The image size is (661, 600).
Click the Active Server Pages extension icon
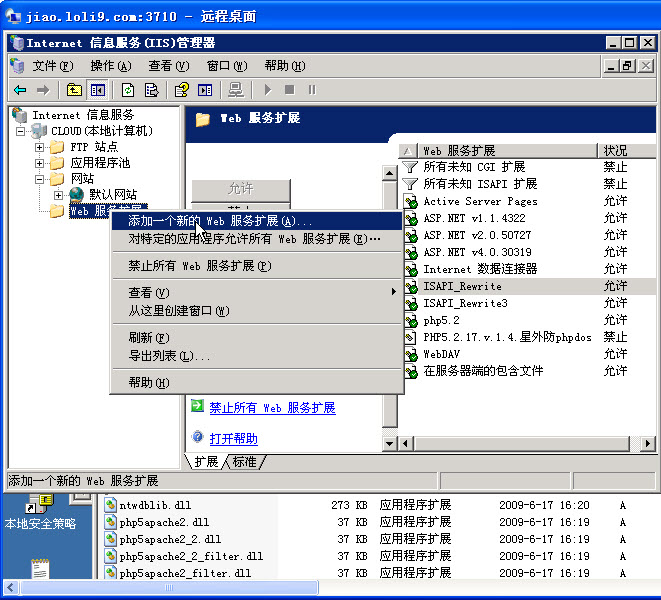tap(410, 201)
